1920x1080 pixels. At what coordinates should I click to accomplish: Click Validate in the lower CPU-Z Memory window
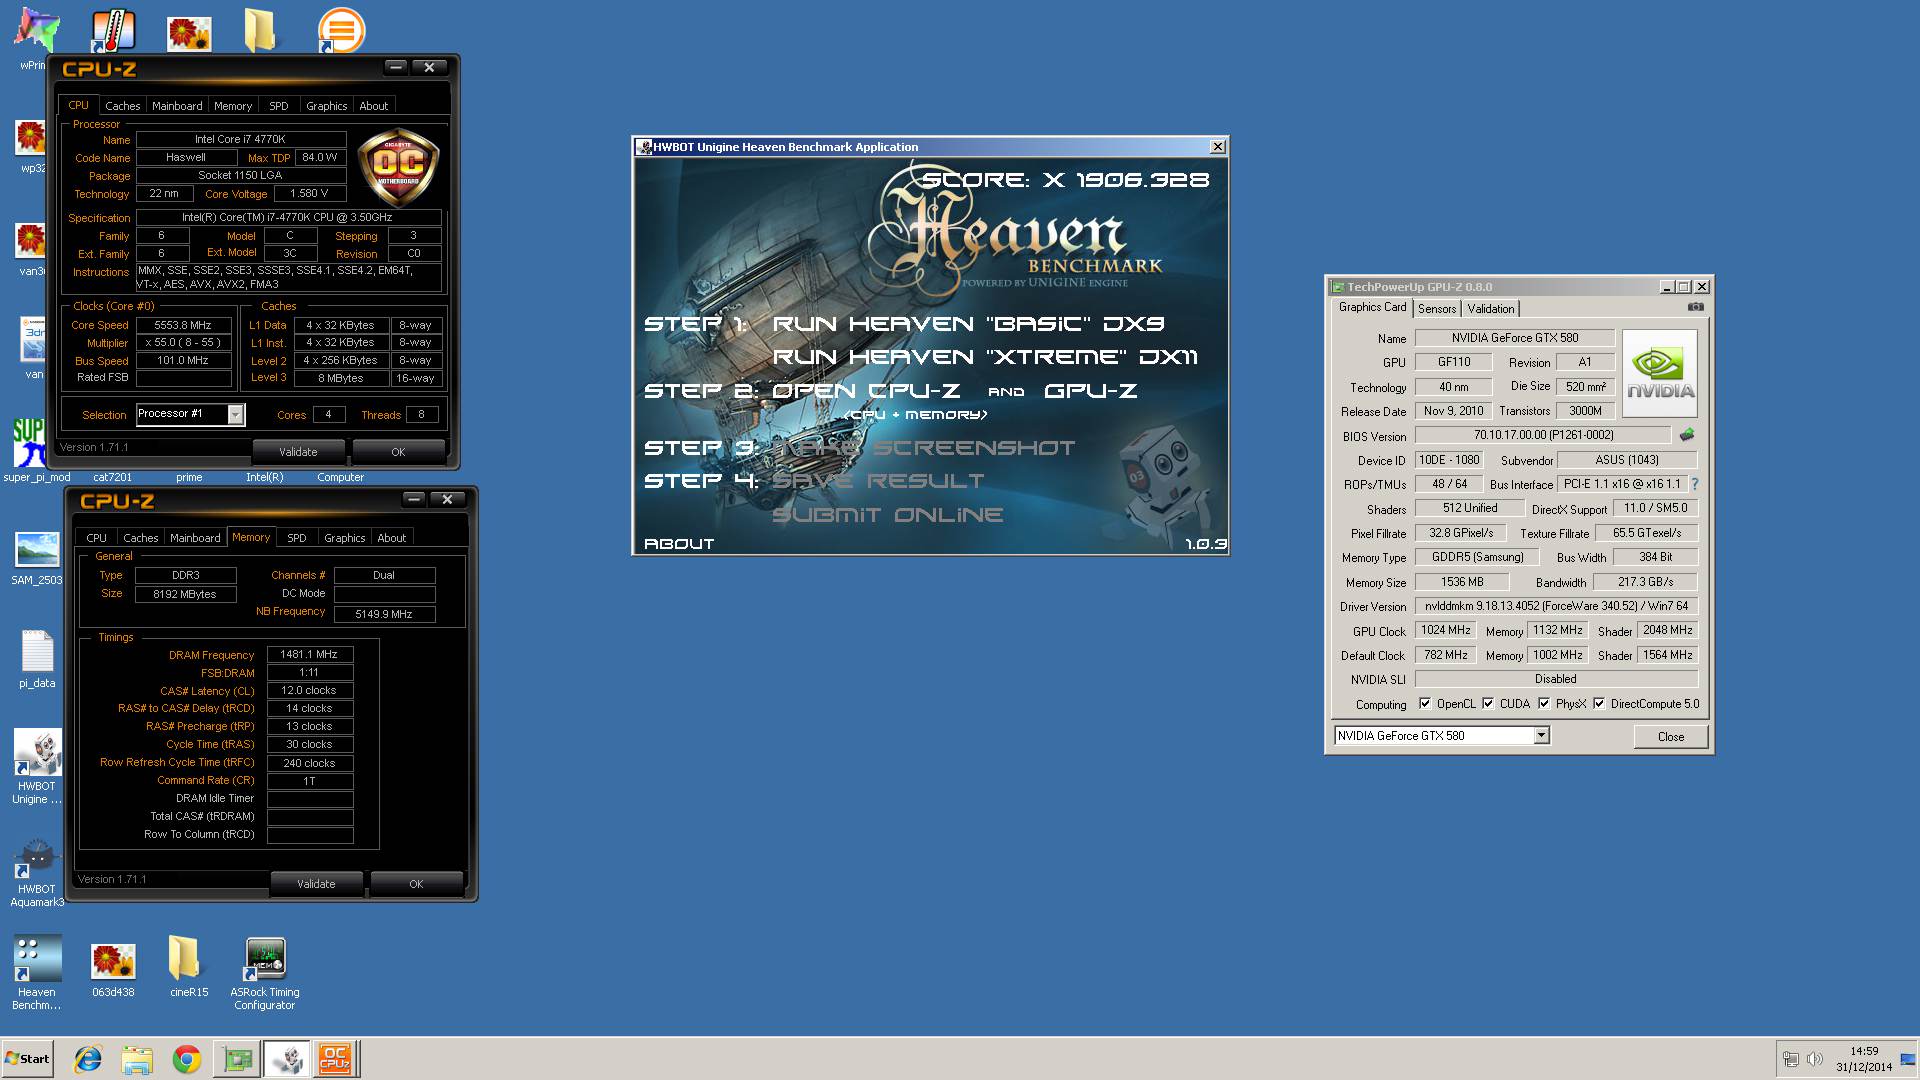point(316,884)
